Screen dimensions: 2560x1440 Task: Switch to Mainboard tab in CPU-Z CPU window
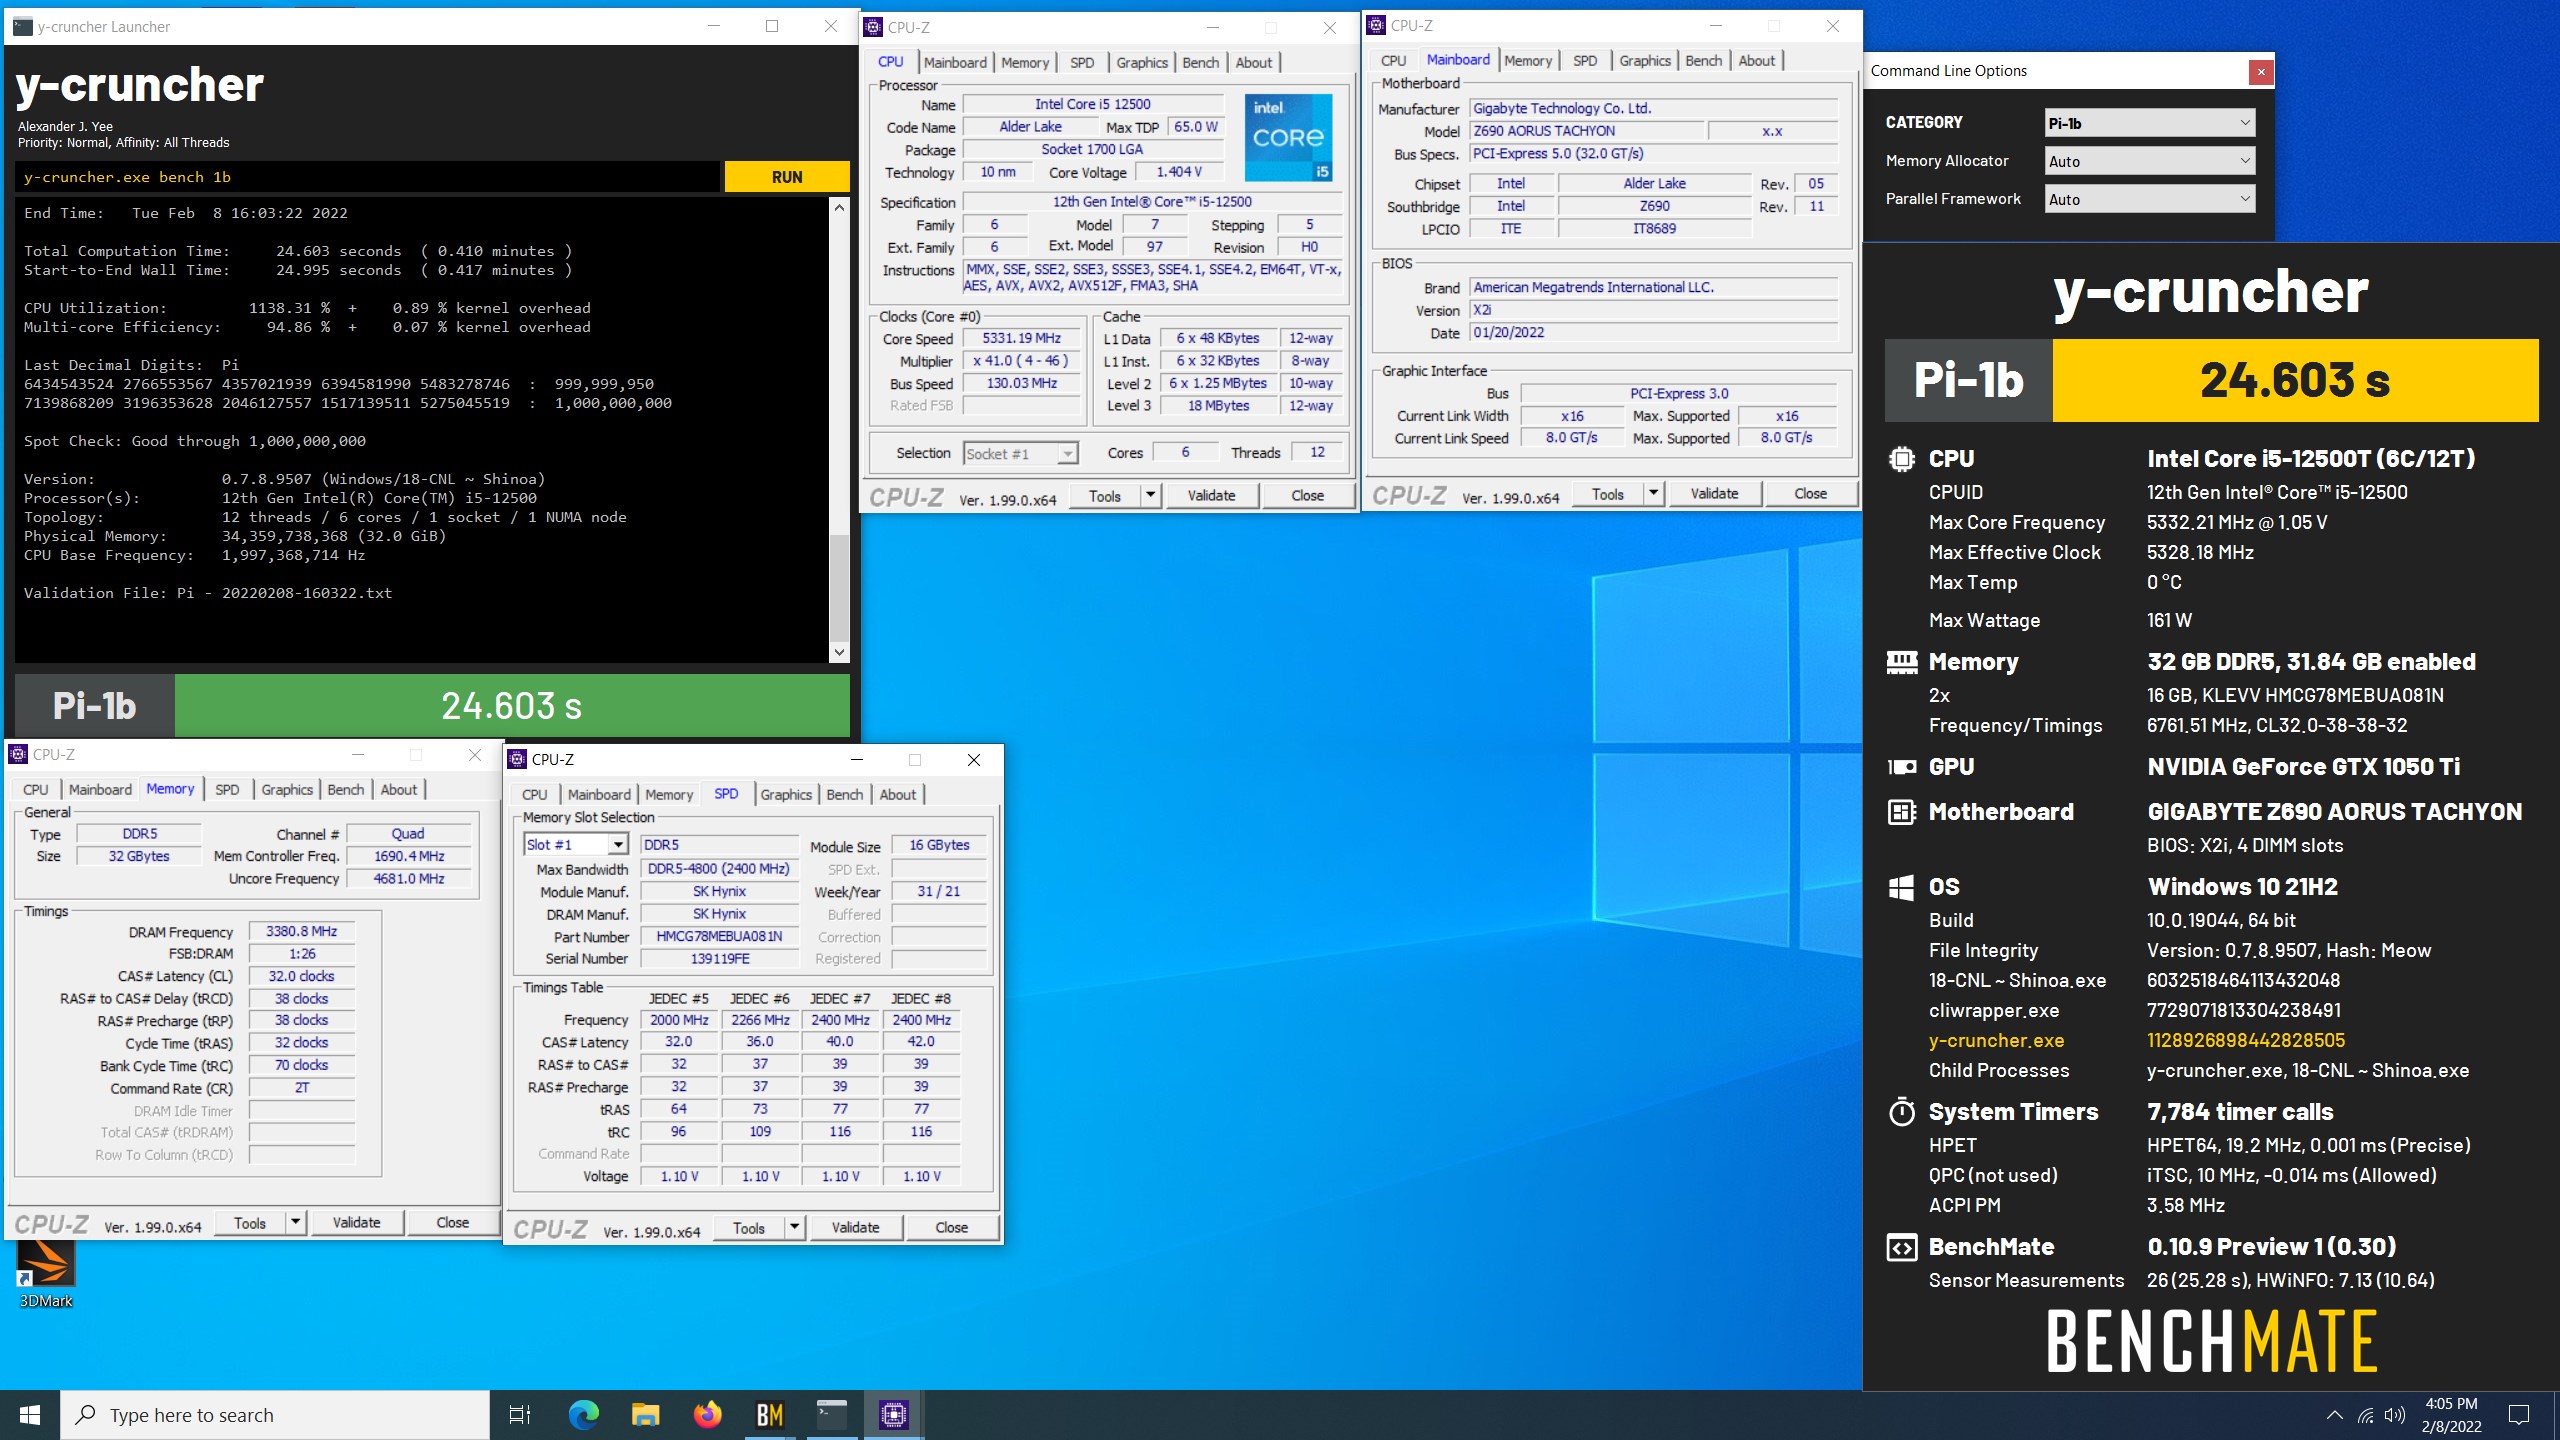click(x=955, y=62)
